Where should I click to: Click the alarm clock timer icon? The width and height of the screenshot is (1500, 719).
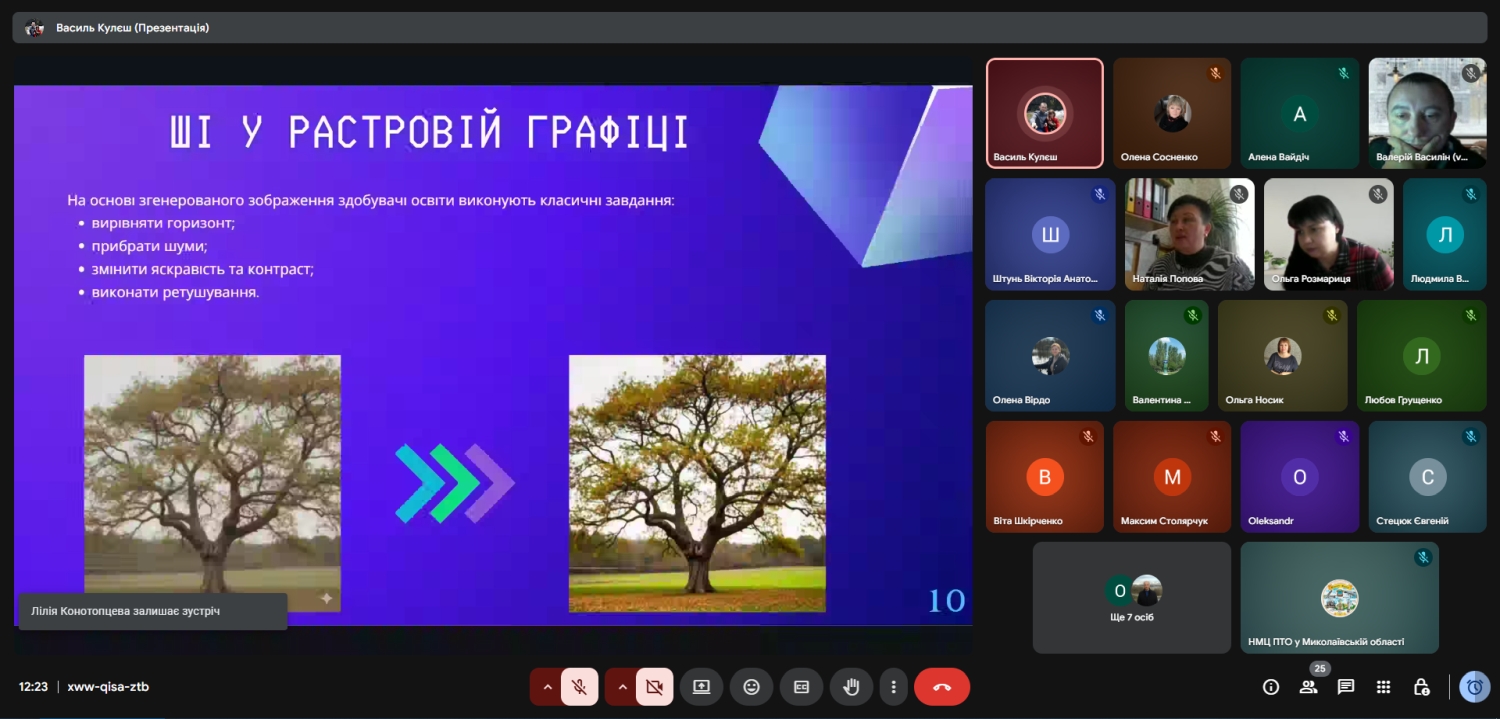1474,687
